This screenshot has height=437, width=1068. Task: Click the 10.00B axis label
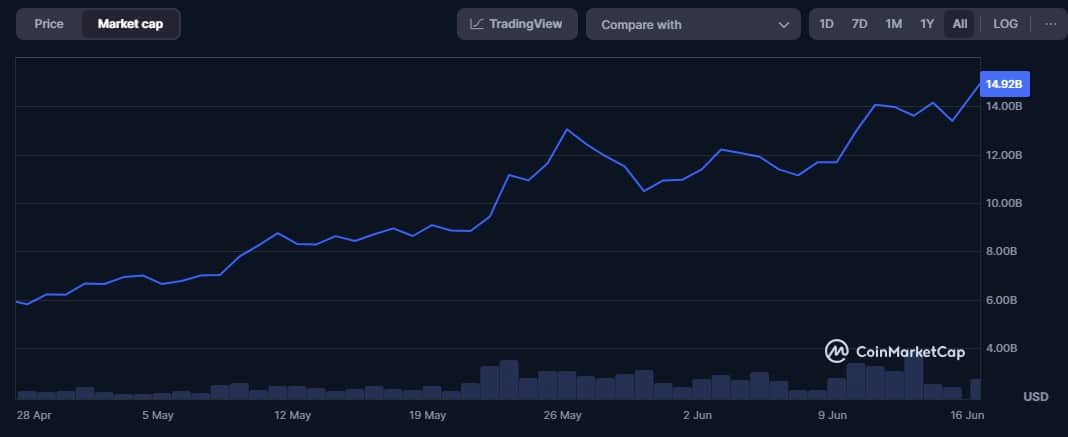pyautogui.click(x=1005, y=204)
